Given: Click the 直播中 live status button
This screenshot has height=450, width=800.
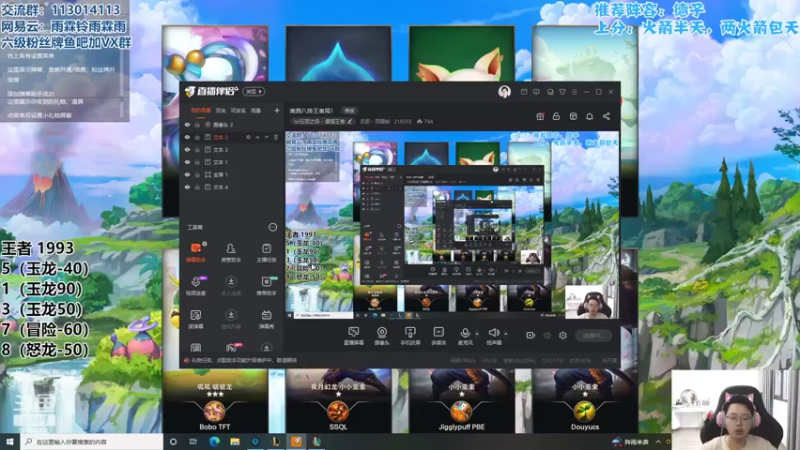Looking at the screenshot, I should [x=593, y=335].
